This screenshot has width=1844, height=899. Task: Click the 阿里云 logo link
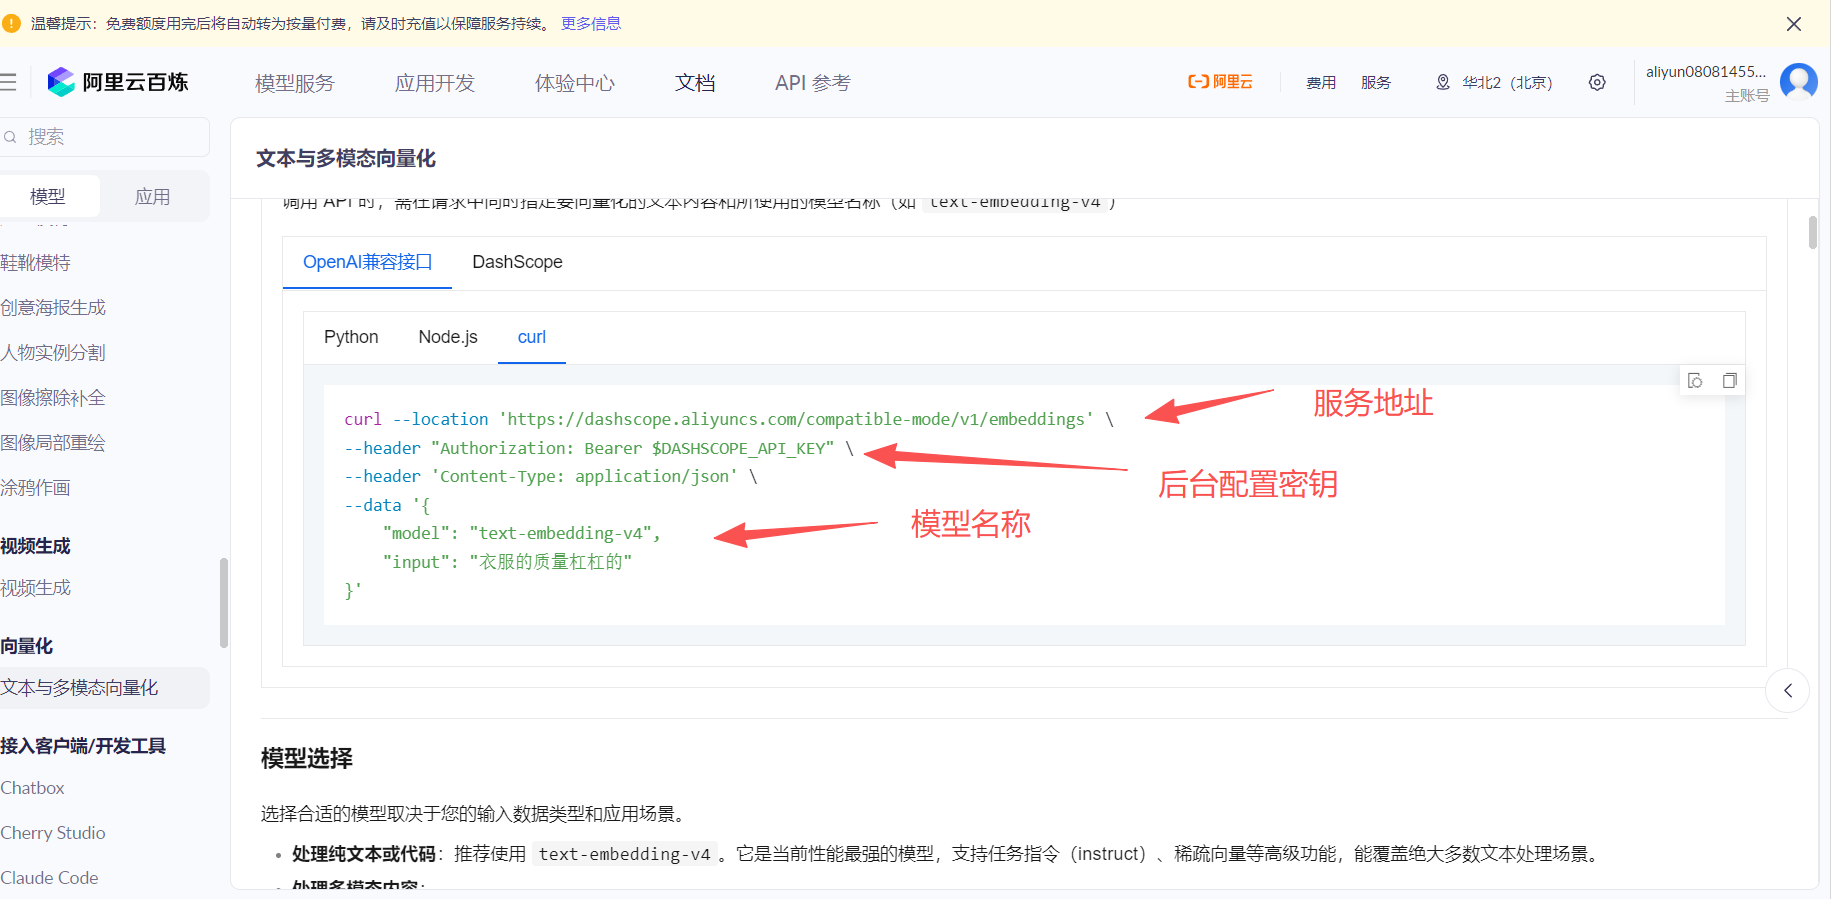coord(1220,82)
